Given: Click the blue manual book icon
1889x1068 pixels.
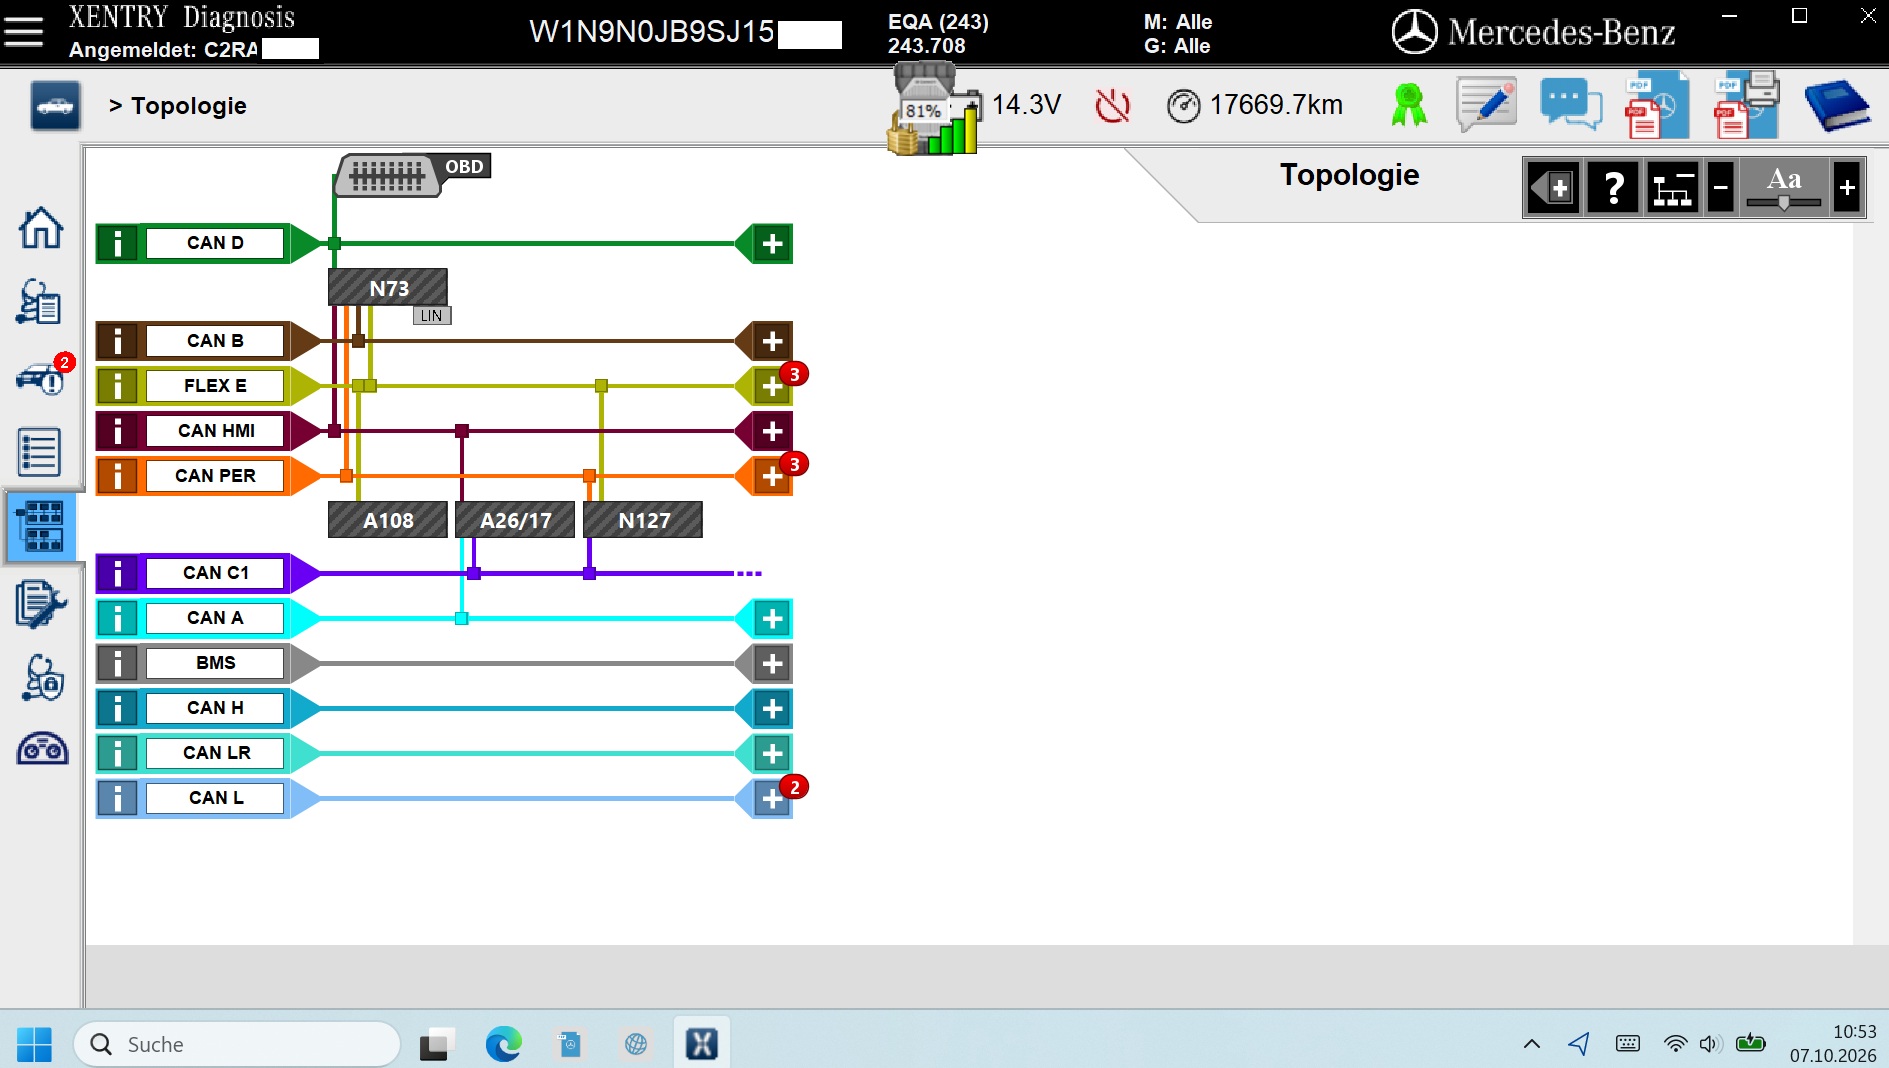Looking at the screenshot, I should [x=1837, y=105].
